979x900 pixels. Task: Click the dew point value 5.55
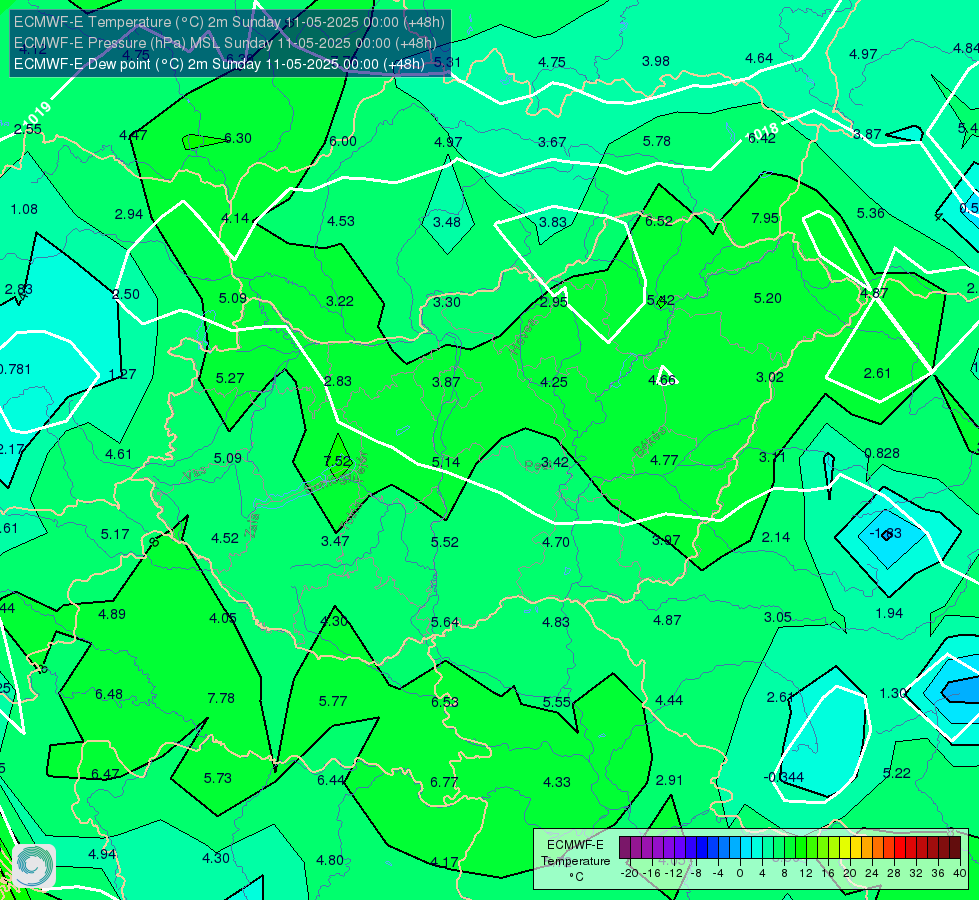556,702
